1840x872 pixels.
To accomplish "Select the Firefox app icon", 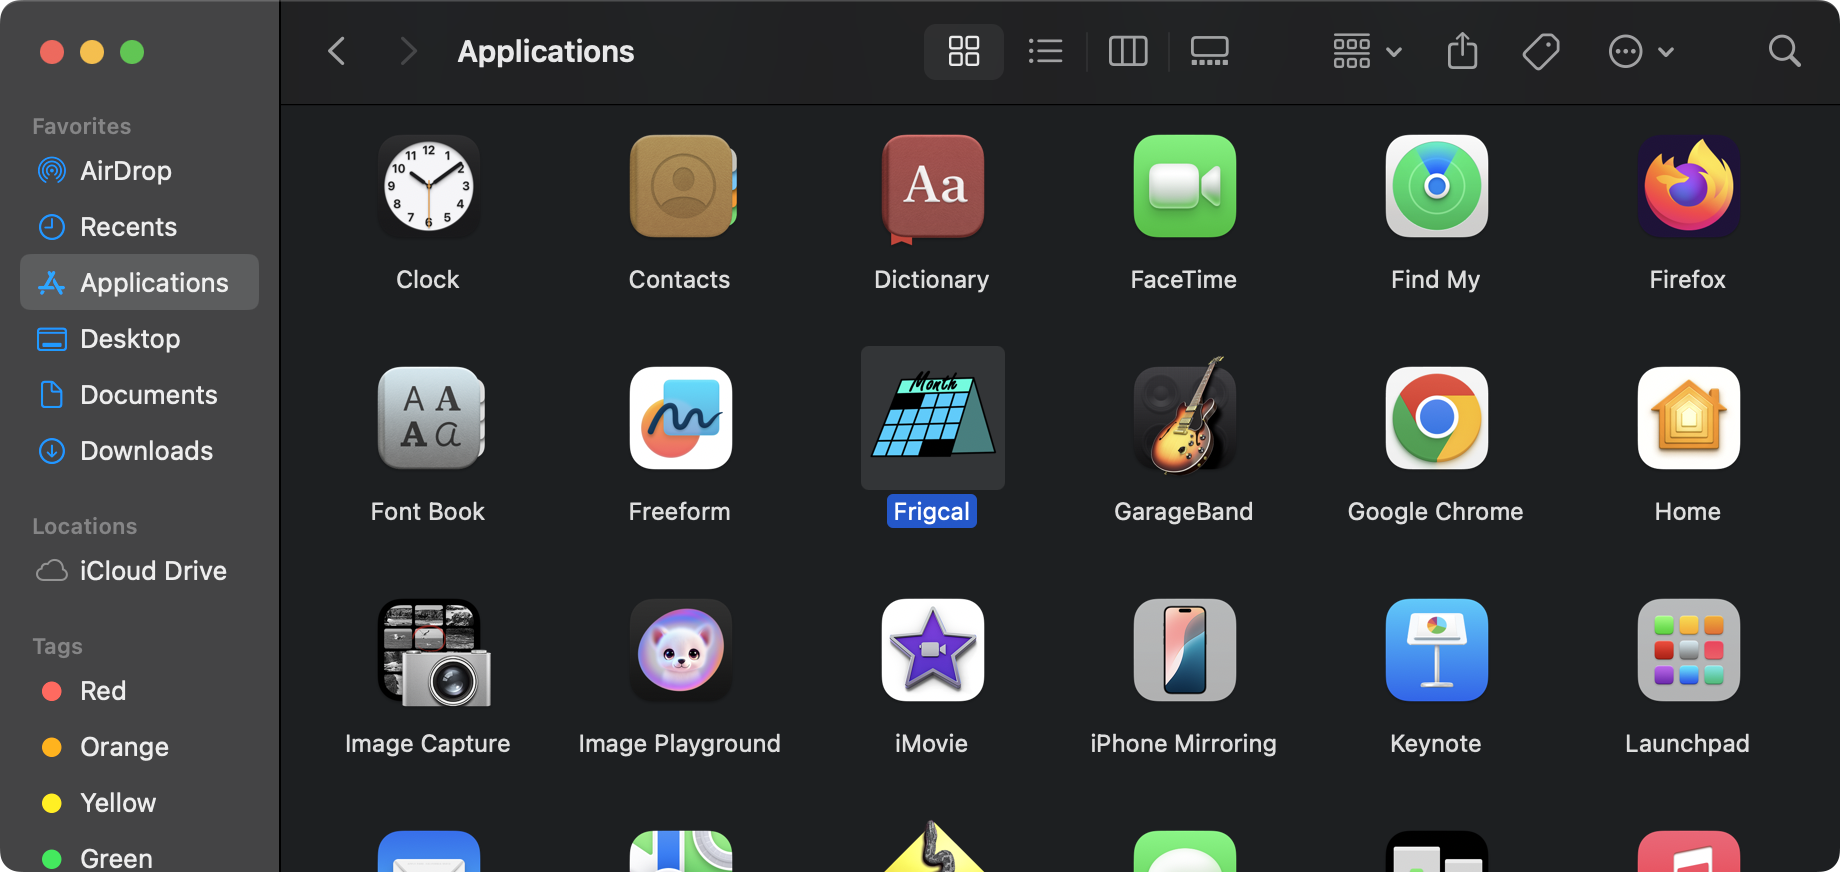I will click(1689, 186).
